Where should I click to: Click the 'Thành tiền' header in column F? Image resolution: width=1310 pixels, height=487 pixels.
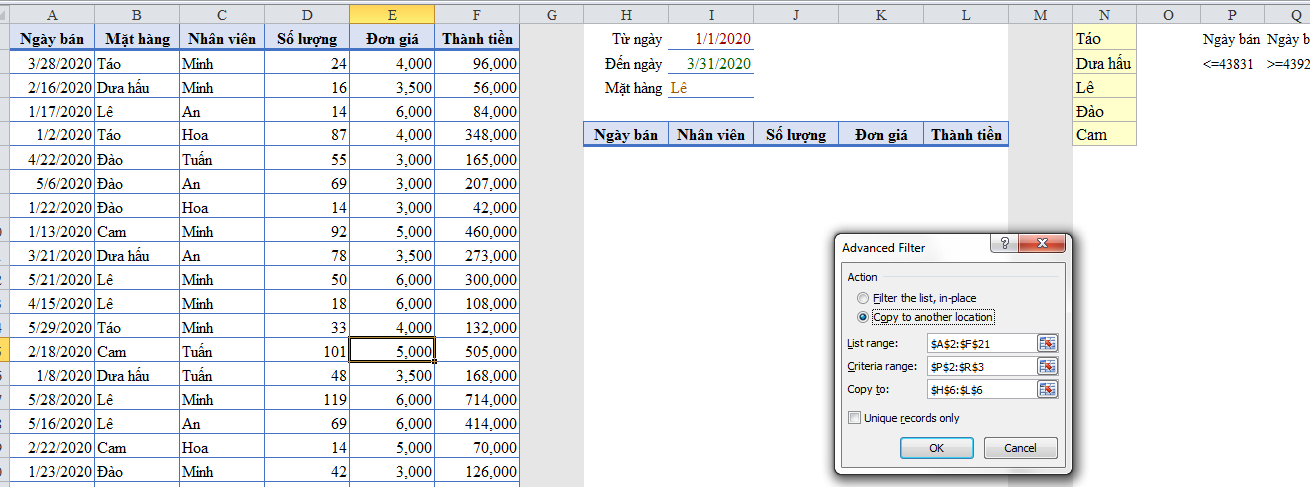pos(478,38)
